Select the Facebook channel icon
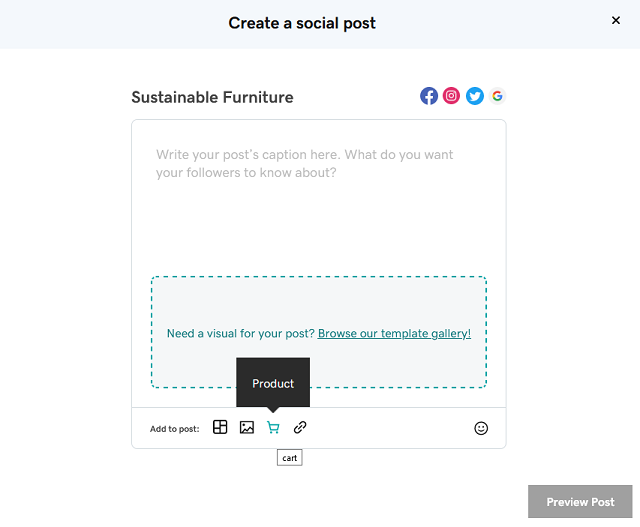This screenshot has height=527, width=640. point(429,96)
